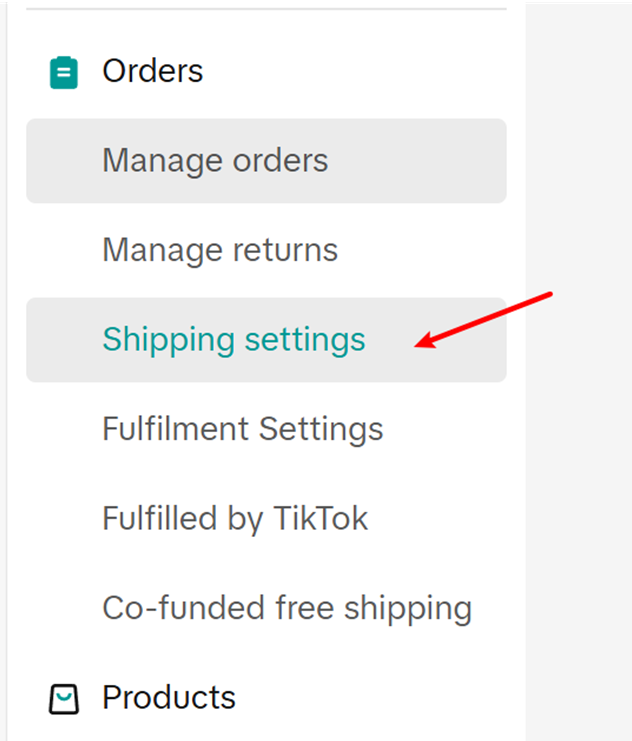Expand the Products section
The height and width of the screenshot is (741, 632).
coord(168,698)
